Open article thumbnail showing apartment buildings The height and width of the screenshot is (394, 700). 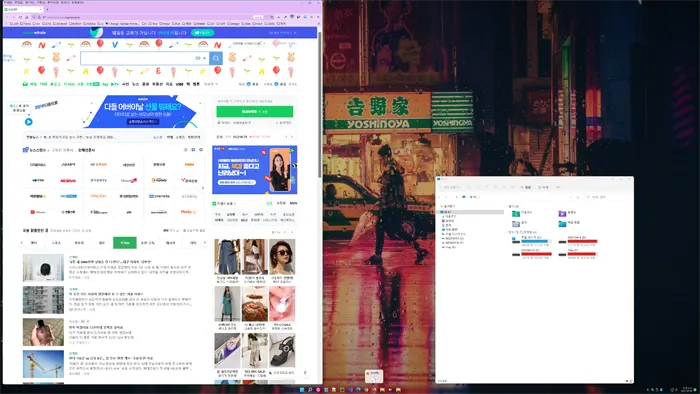[43, 300]
